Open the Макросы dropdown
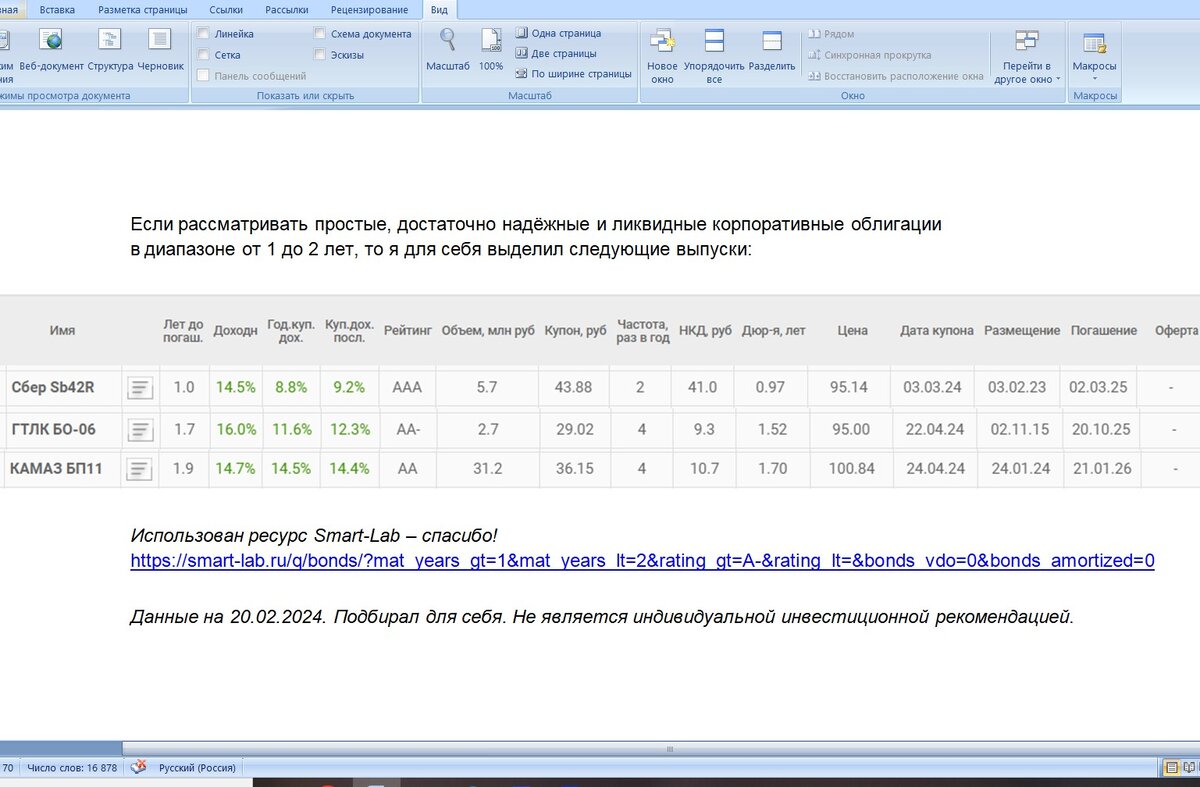Screen dimensions: 1200x787 pyautogui.click(x=1094, y=55)
